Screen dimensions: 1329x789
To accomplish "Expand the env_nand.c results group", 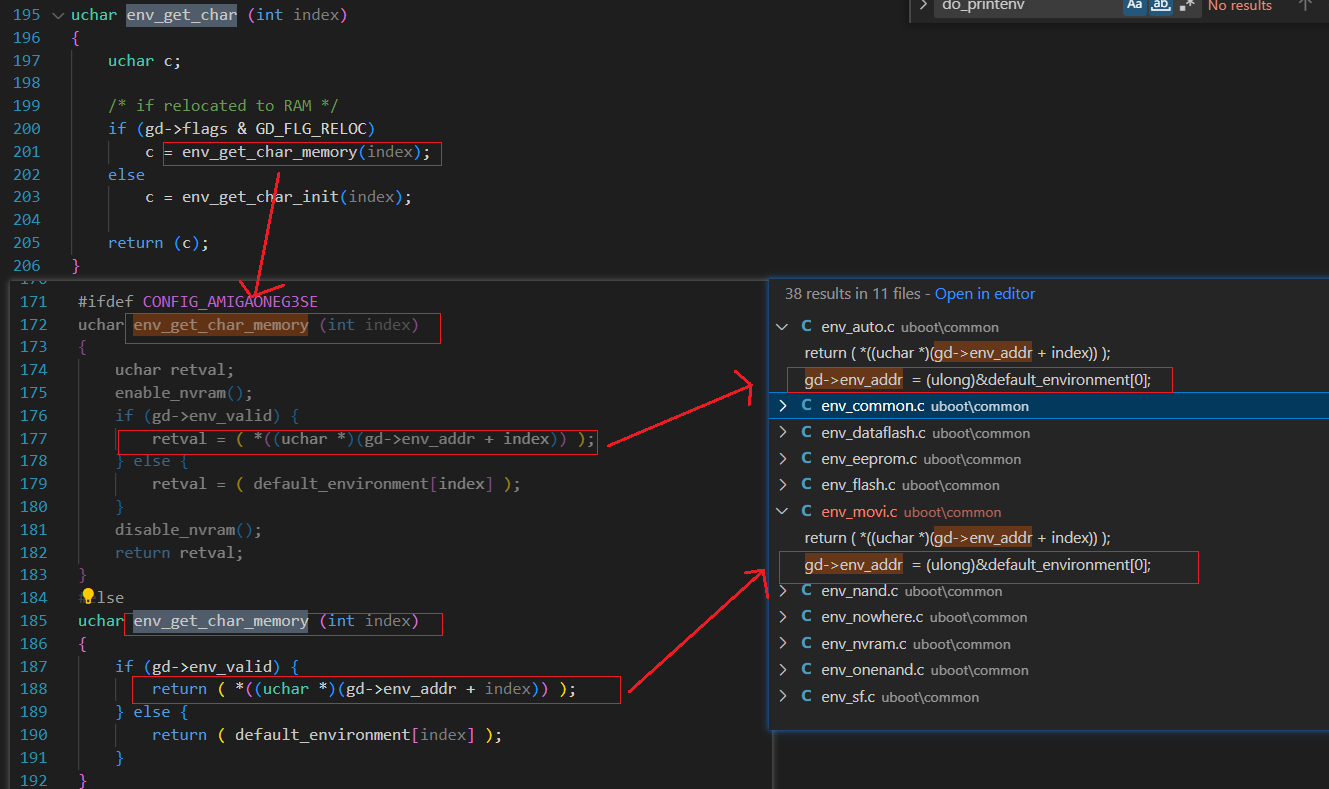I will pos(782,591).
